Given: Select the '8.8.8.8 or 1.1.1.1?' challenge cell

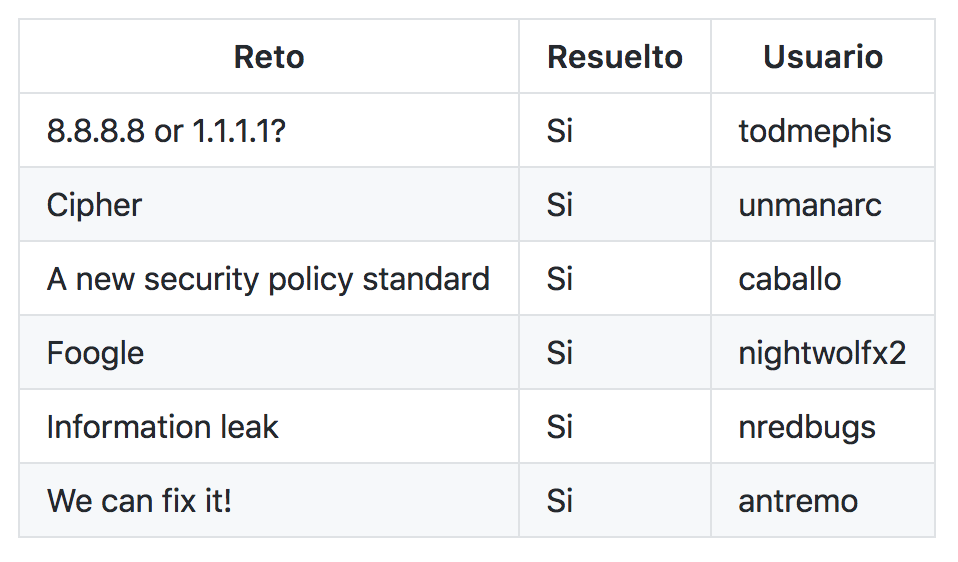Looking at the screenshot, I should [166, 131].
